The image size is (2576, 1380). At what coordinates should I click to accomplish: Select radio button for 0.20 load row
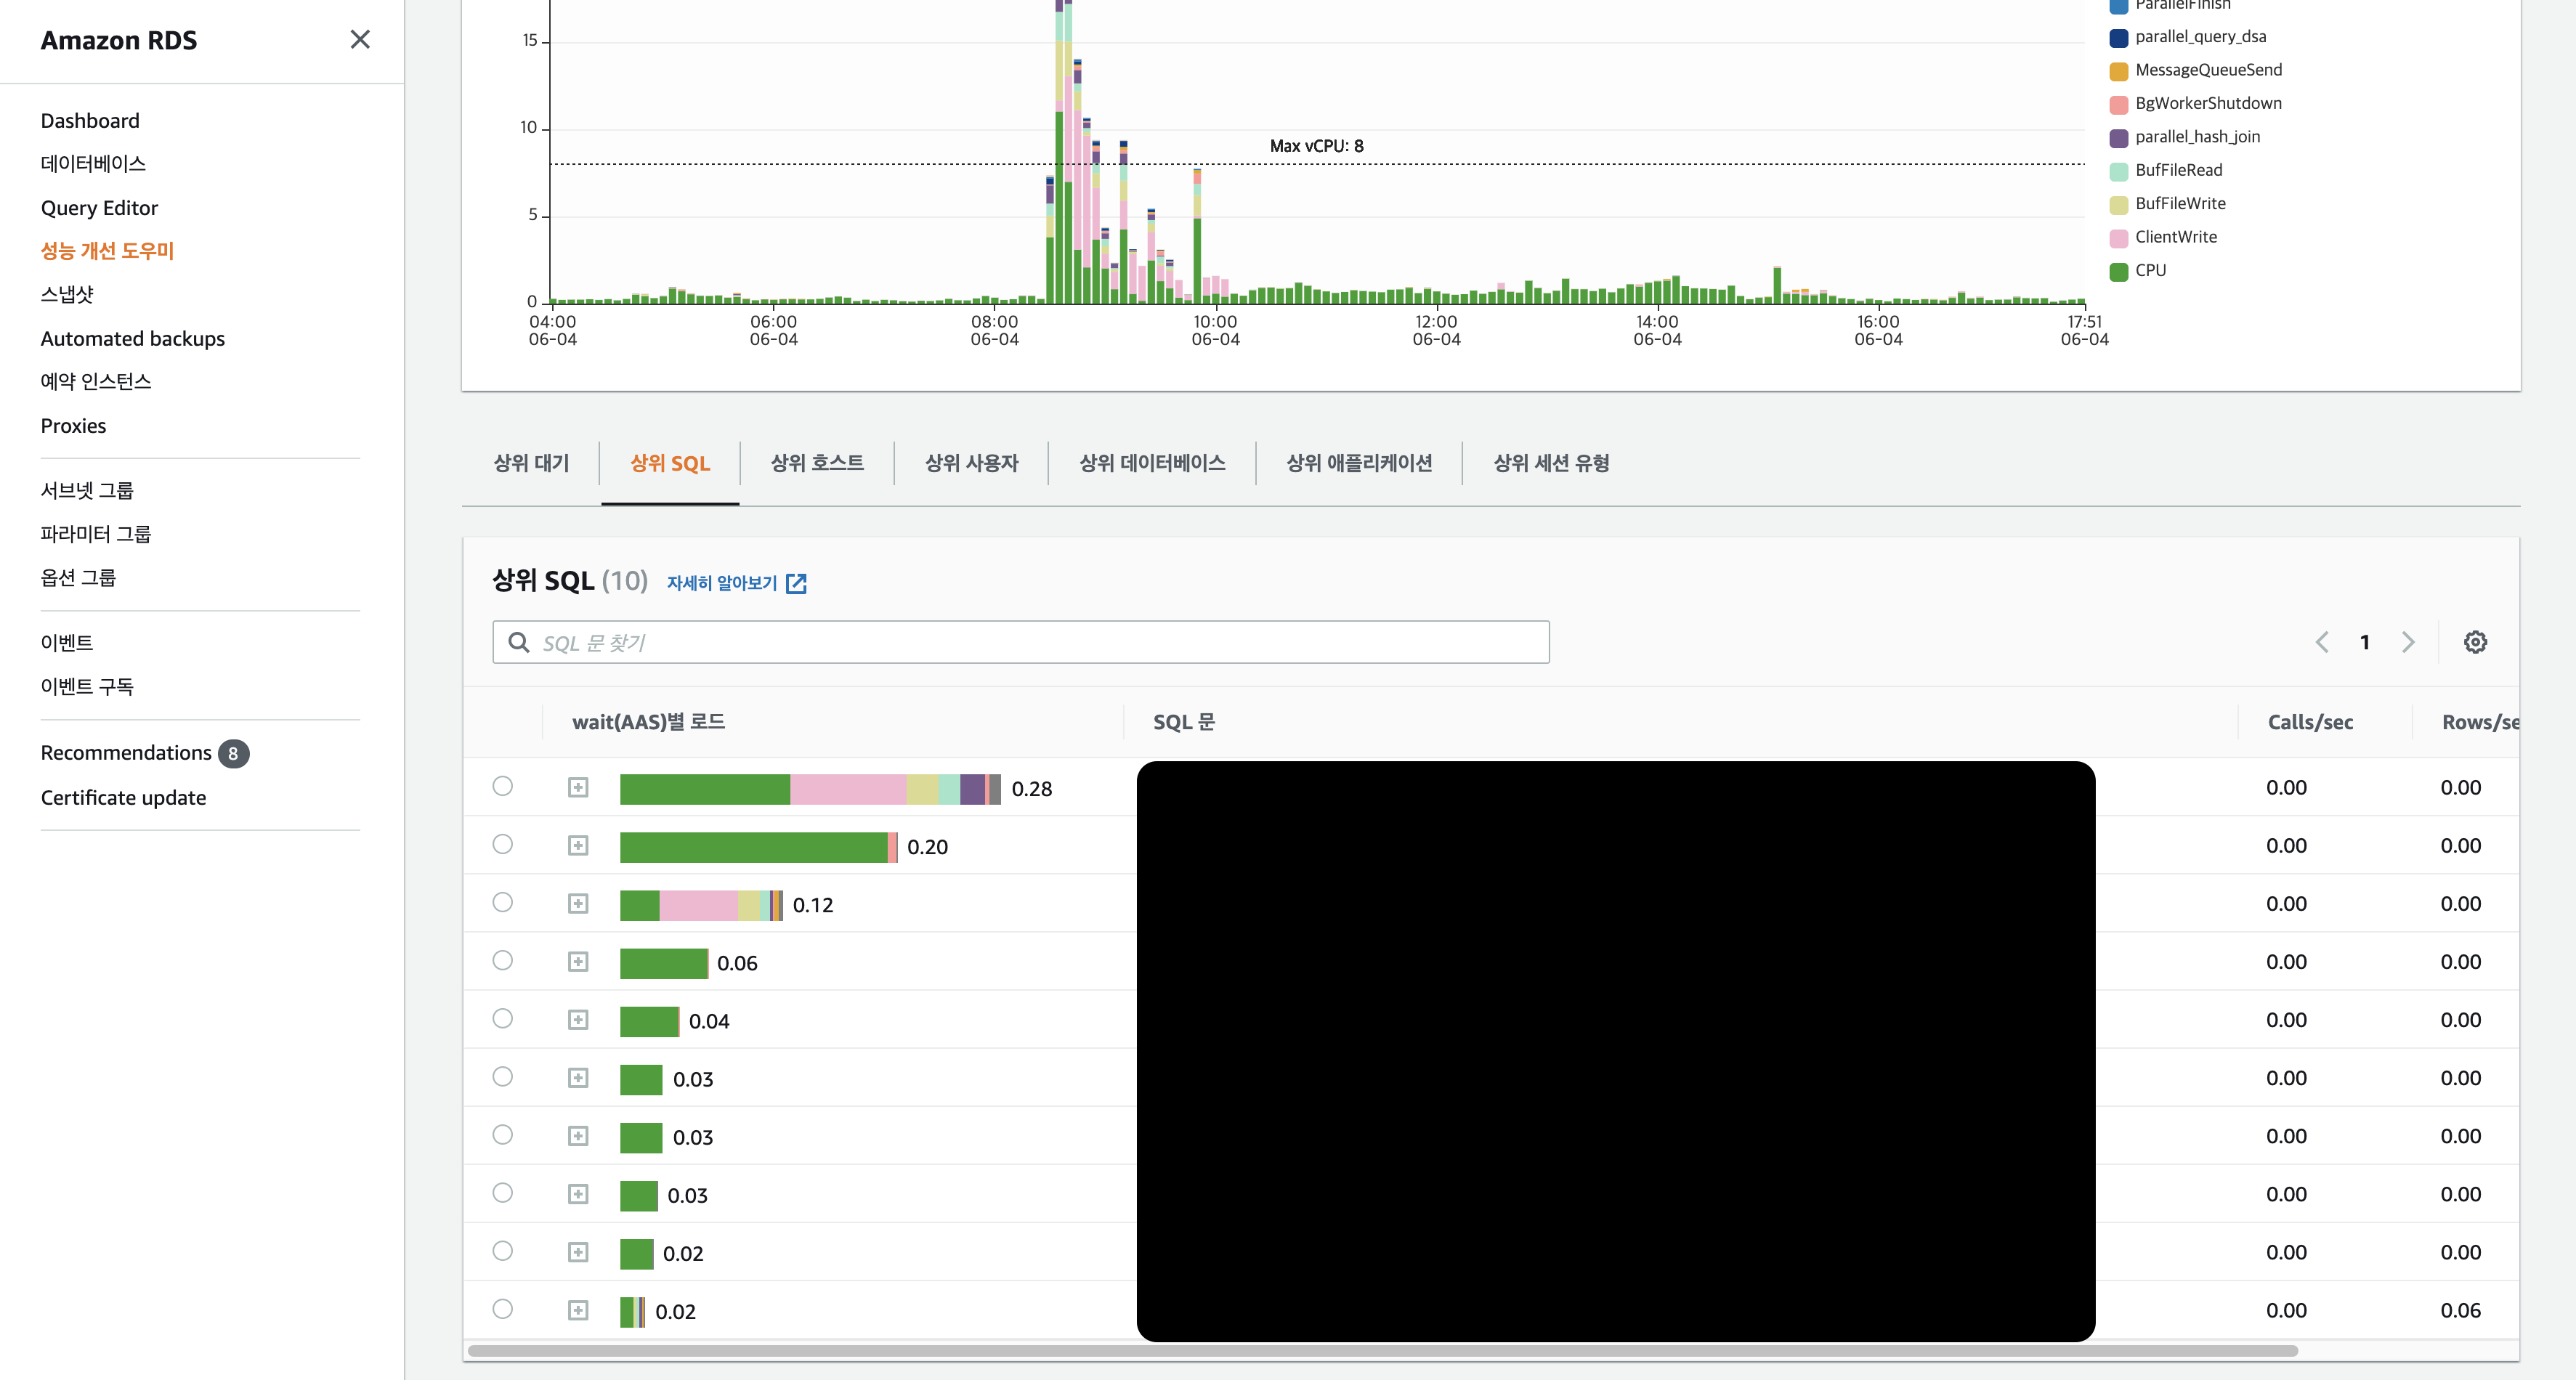click(503, 844)
